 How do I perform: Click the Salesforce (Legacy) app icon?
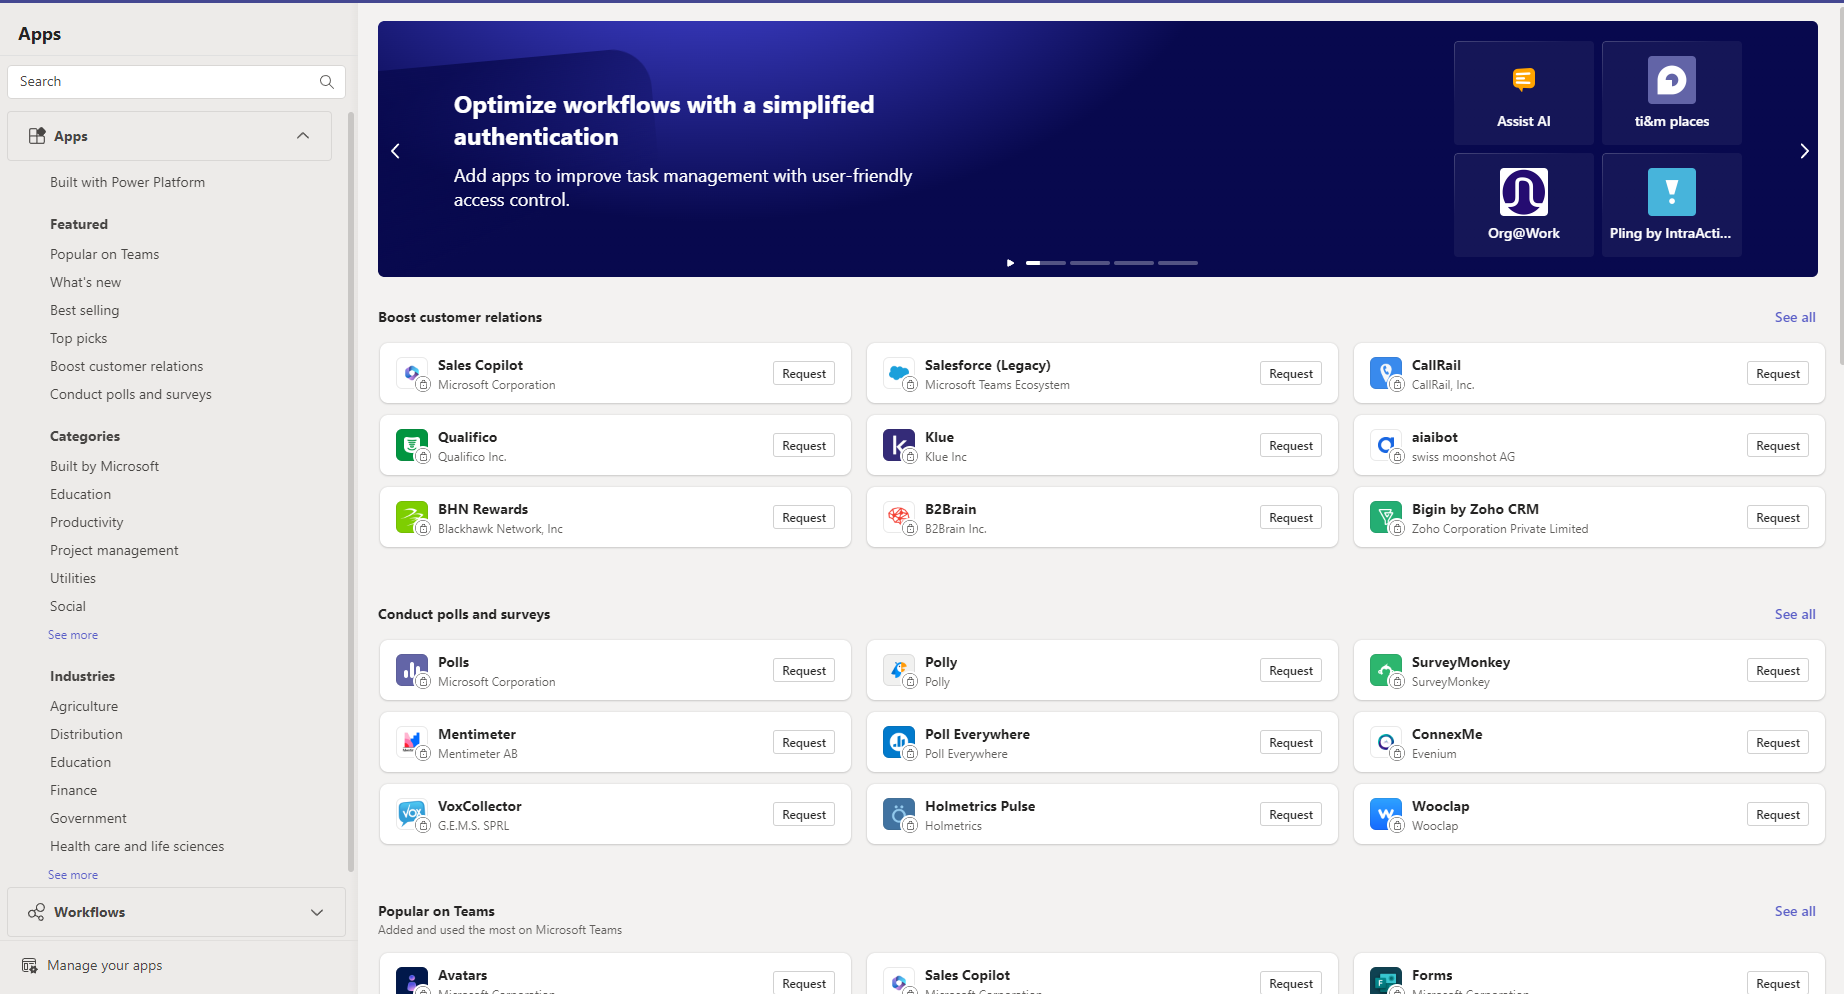point(899,373)
